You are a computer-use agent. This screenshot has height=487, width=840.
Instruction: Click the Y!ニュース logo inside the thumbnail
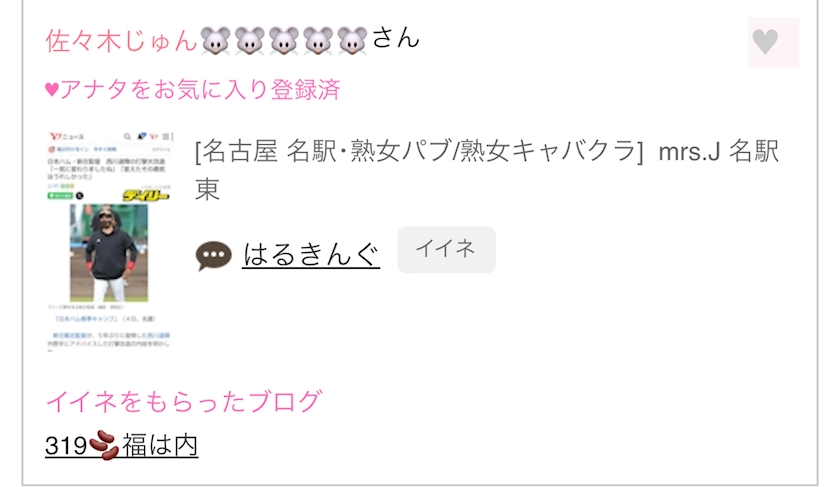[x=66, y=137]
